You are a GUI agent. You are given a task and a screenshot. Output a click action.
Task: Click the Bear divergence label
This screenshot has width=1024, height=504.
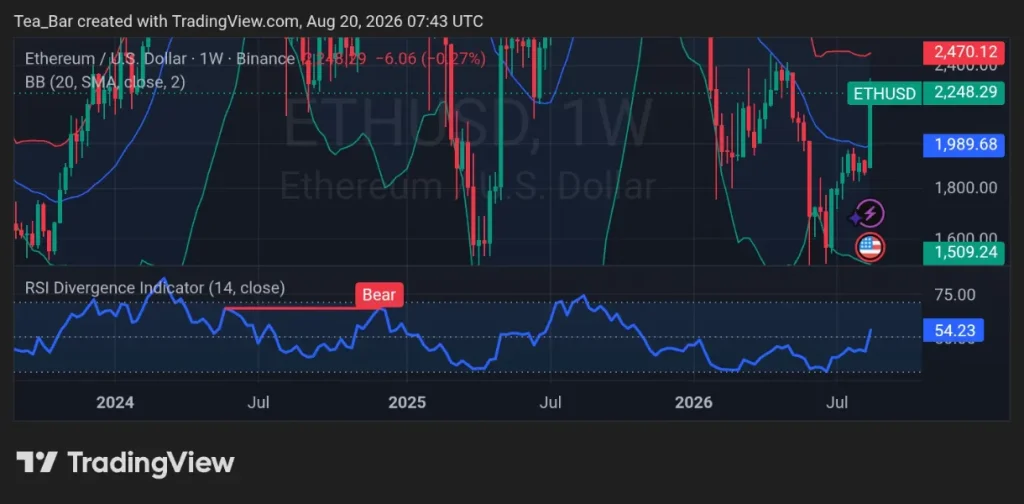(x=379, y=295)
